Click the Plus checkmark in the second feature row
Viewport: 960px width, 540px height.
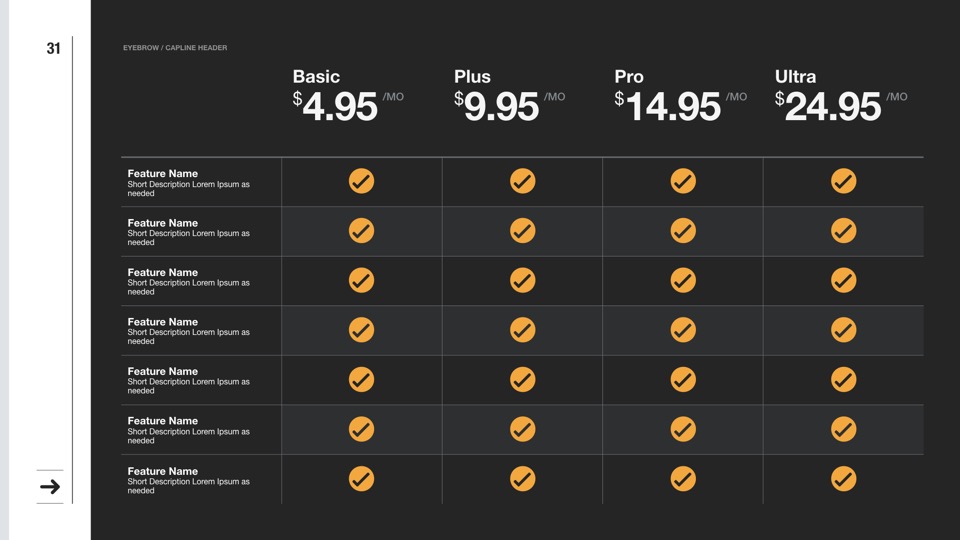click(x=522, y=231)
